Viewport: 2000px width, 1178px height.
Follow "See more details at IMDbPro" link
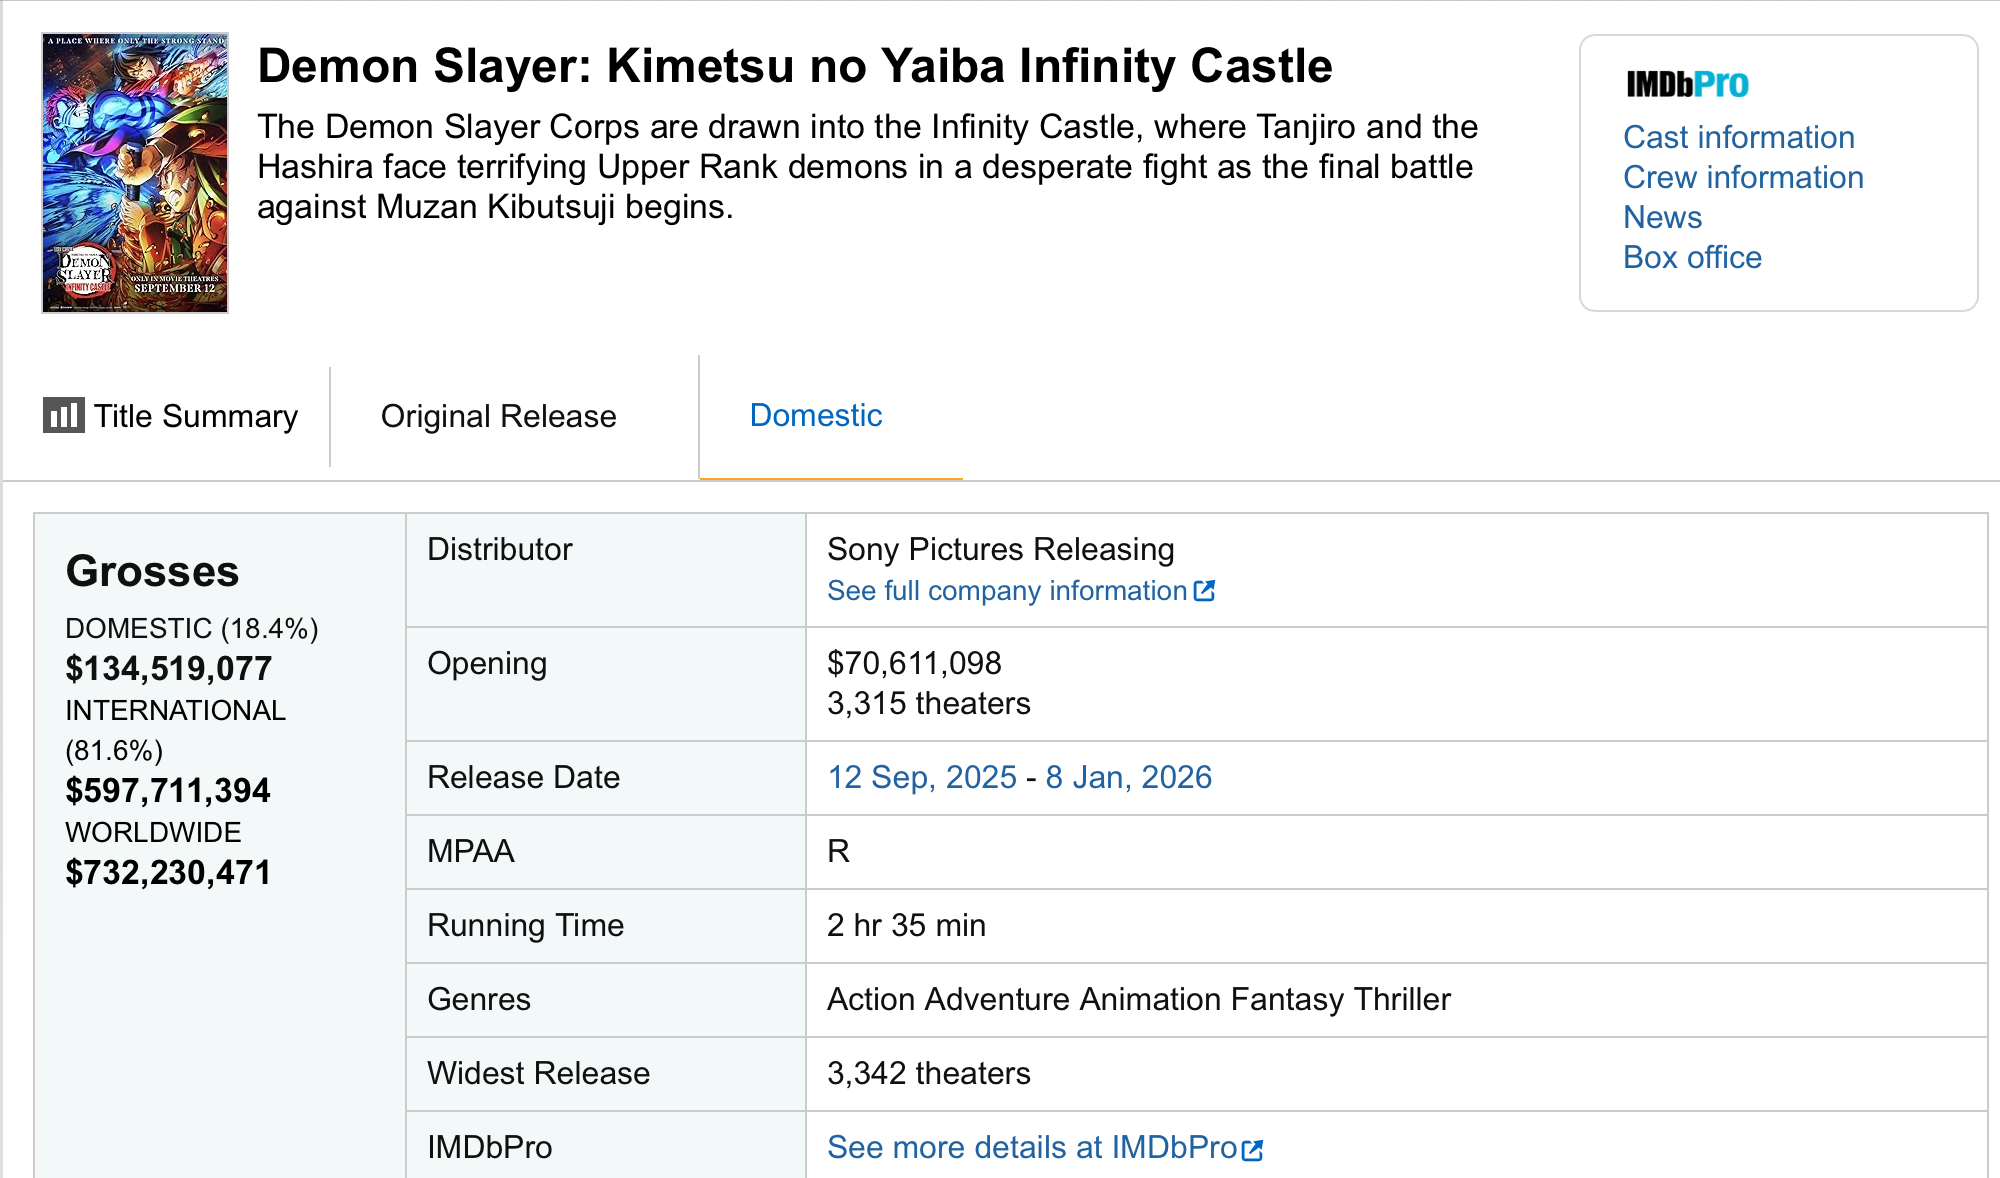[1032, 1147]
